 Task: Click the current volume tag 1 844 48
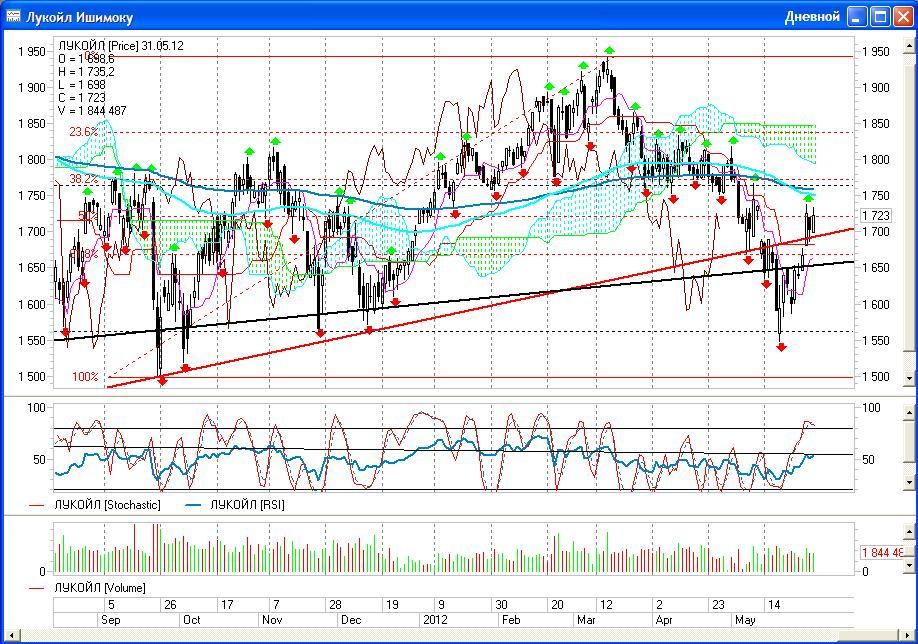(882, 552)
